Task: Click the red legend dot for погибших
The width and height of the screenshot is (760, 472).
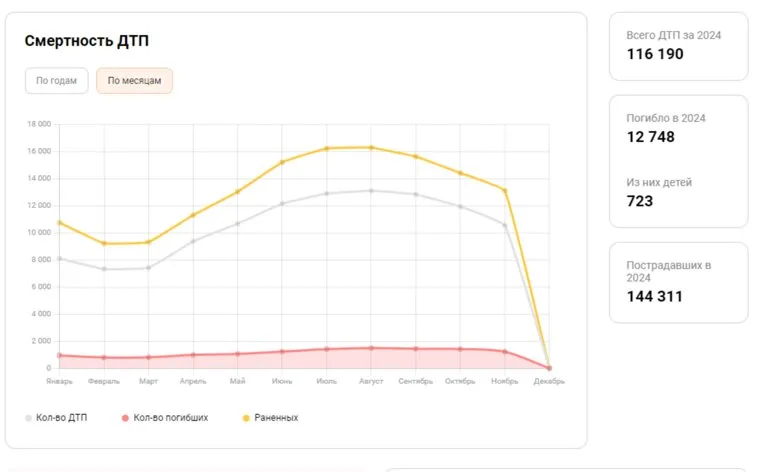Action: click(x=125, y=417)
